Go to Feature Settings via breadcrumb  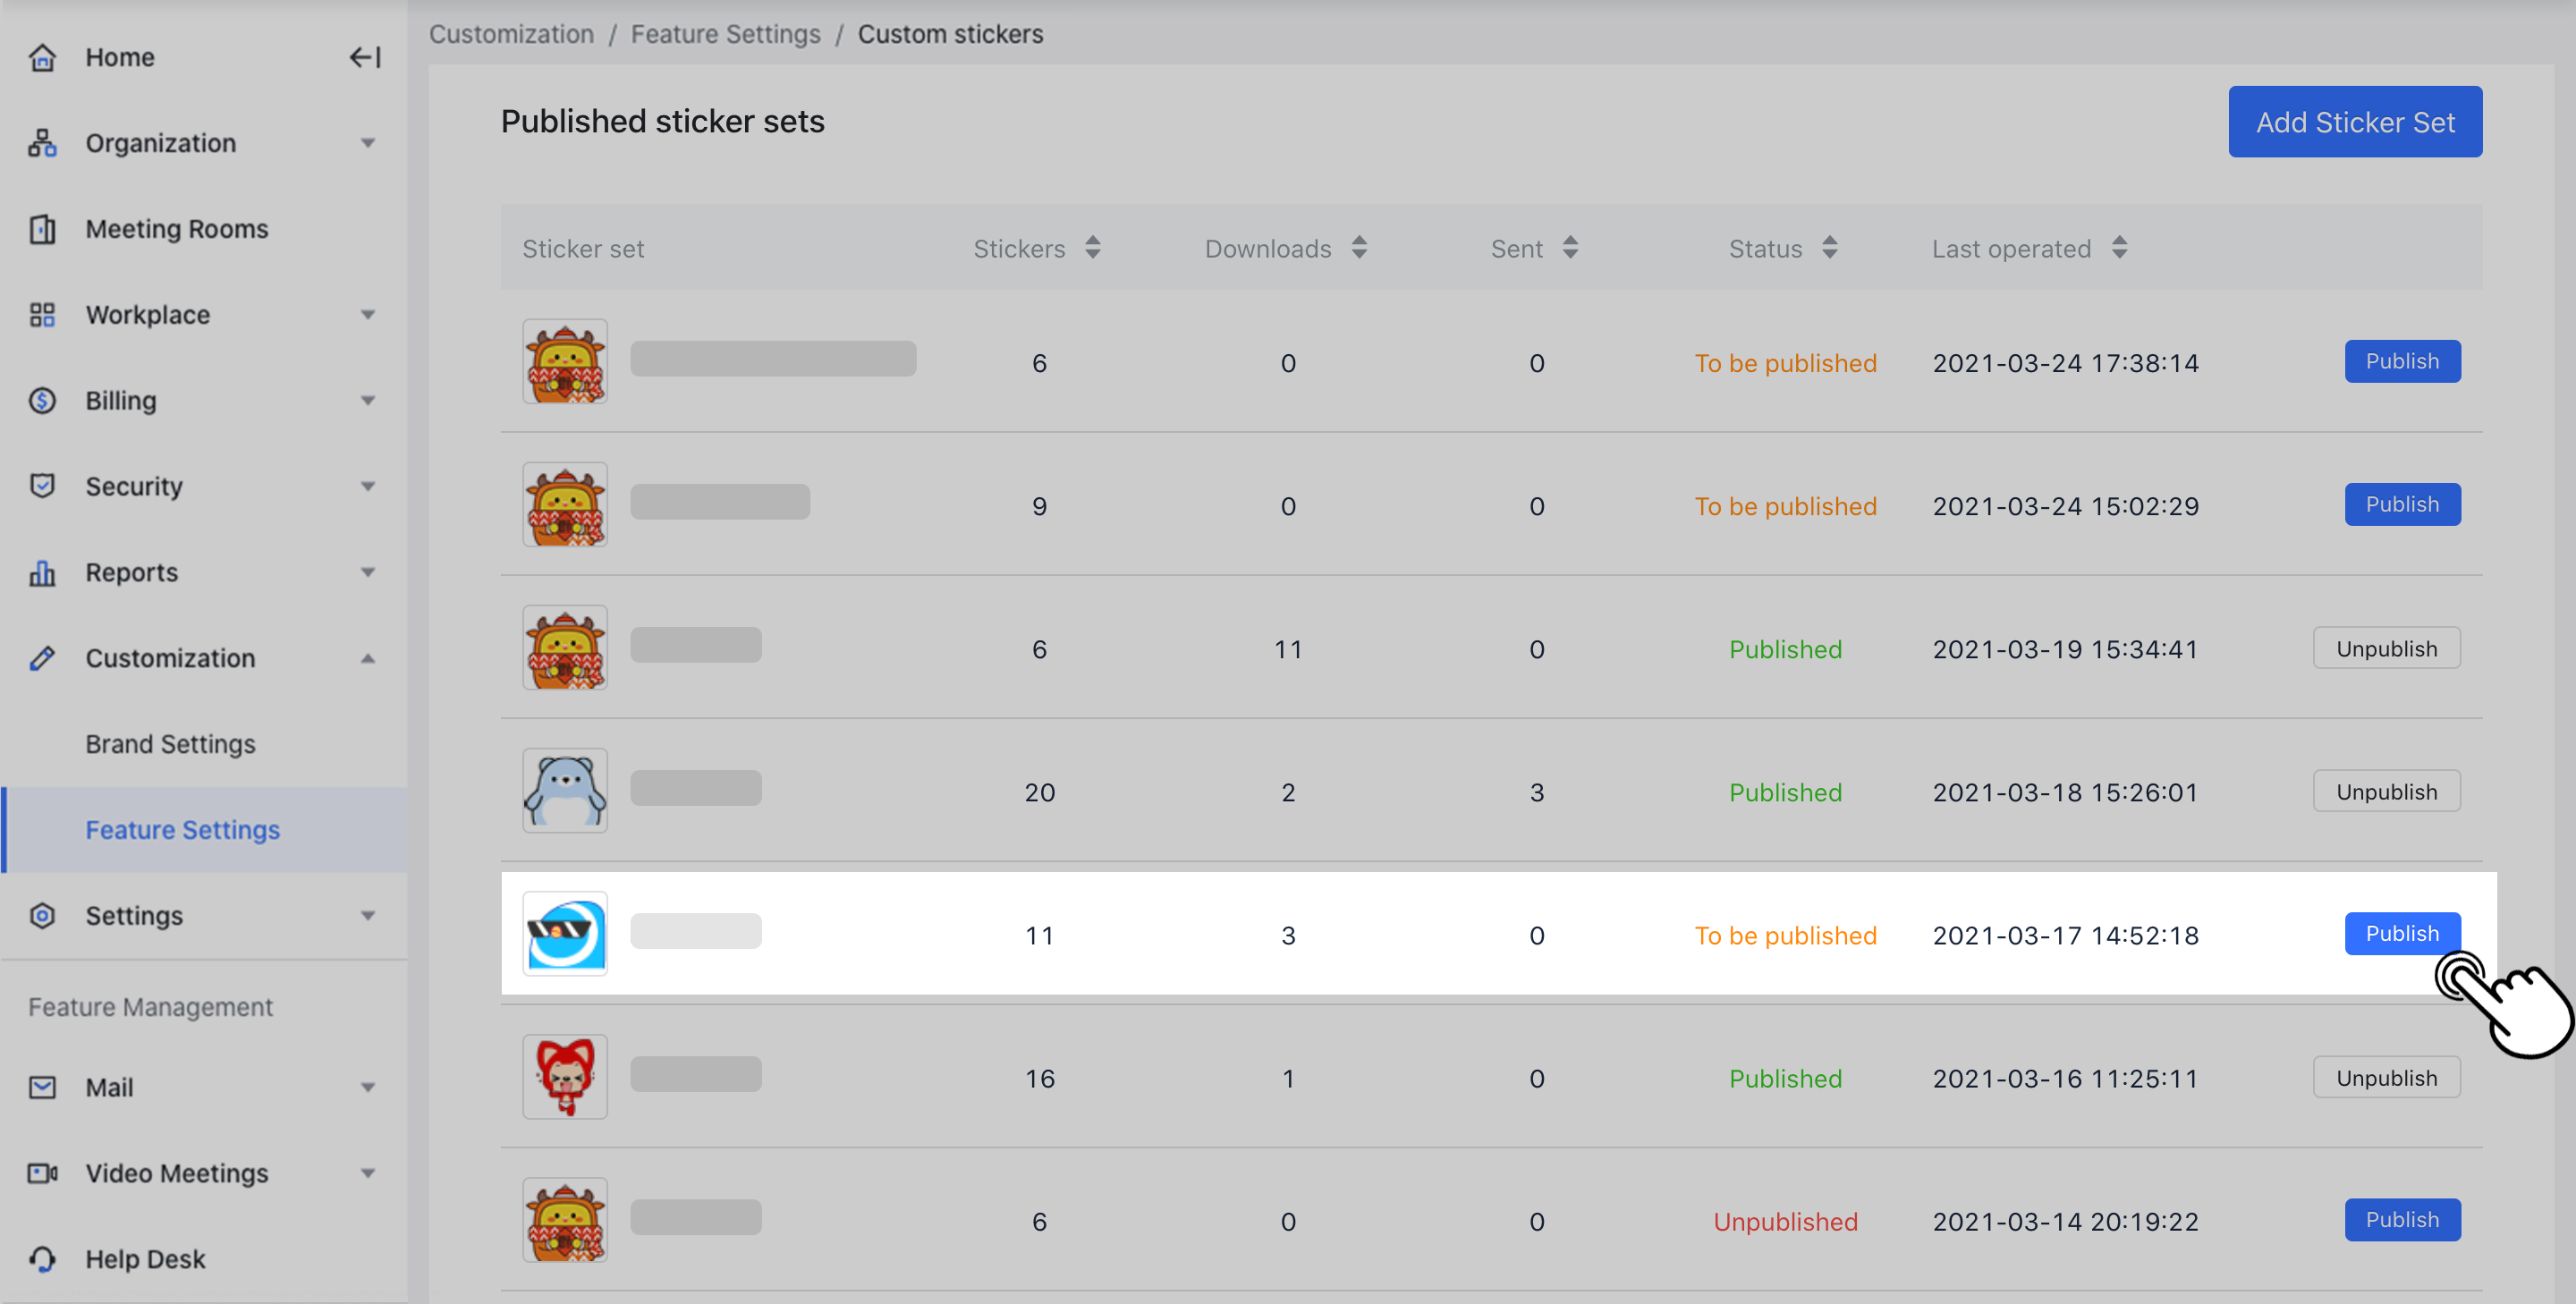pos(725,33)
